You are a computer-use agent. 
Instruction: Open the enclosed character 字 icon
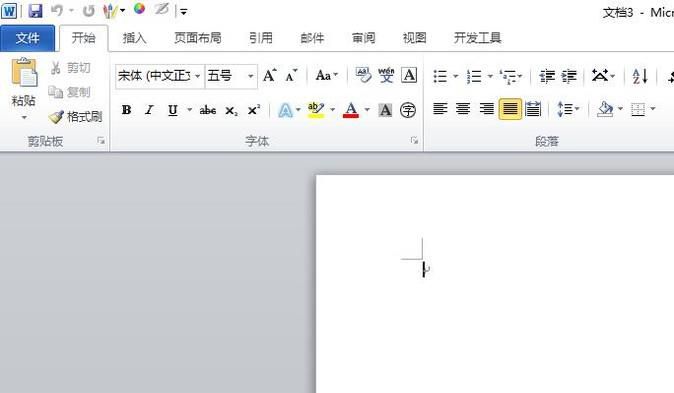pyautogui.click(x=407, y=110)
